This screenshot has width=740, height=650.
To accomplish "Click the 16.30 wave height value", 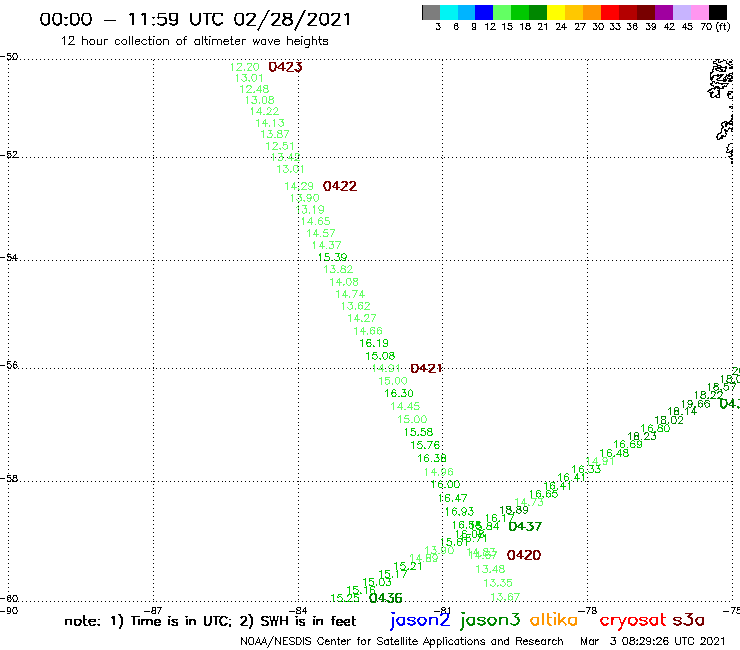I will pyautogui.click(x=399, y=393).
